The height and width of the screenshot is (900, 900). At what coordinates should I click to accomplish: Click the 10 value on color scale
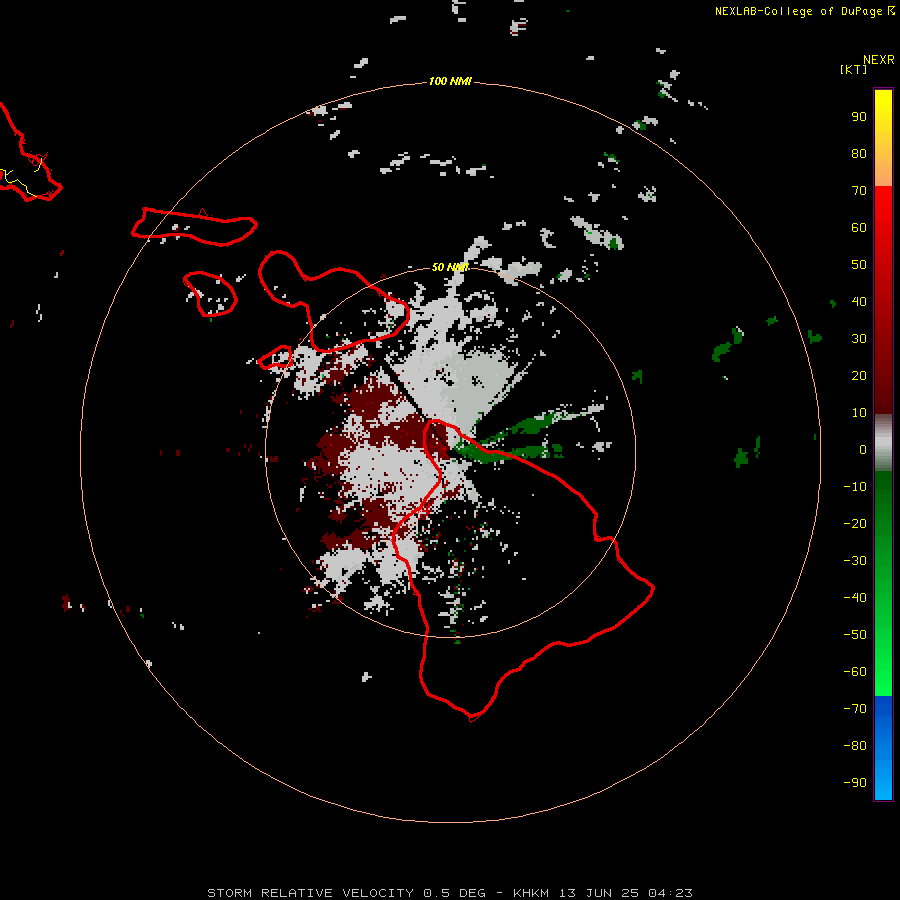[859, 413]
